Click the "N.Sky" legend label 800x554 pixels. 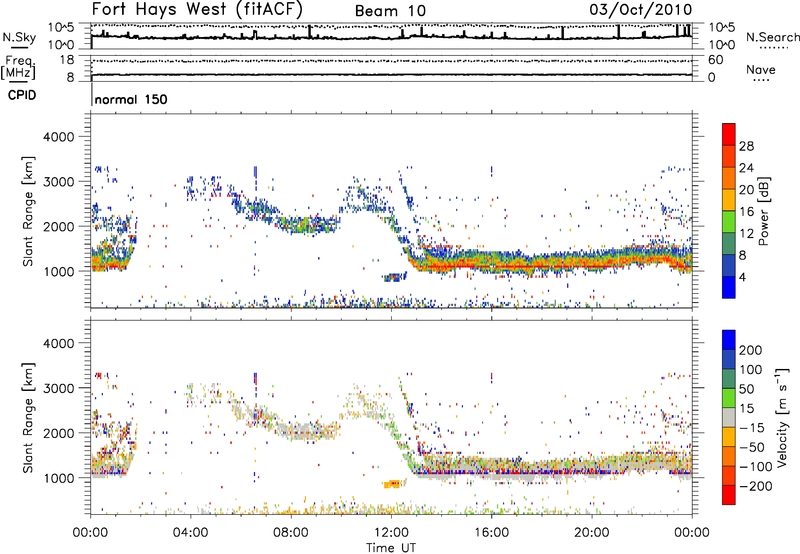[19, 37]
